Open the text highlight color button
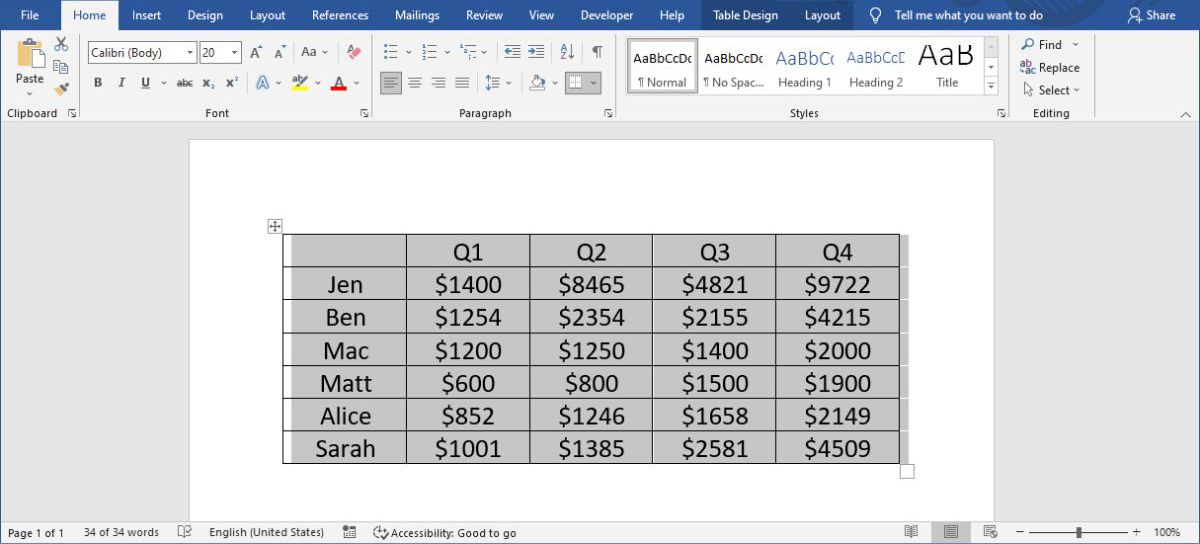 tap(299, 83)
